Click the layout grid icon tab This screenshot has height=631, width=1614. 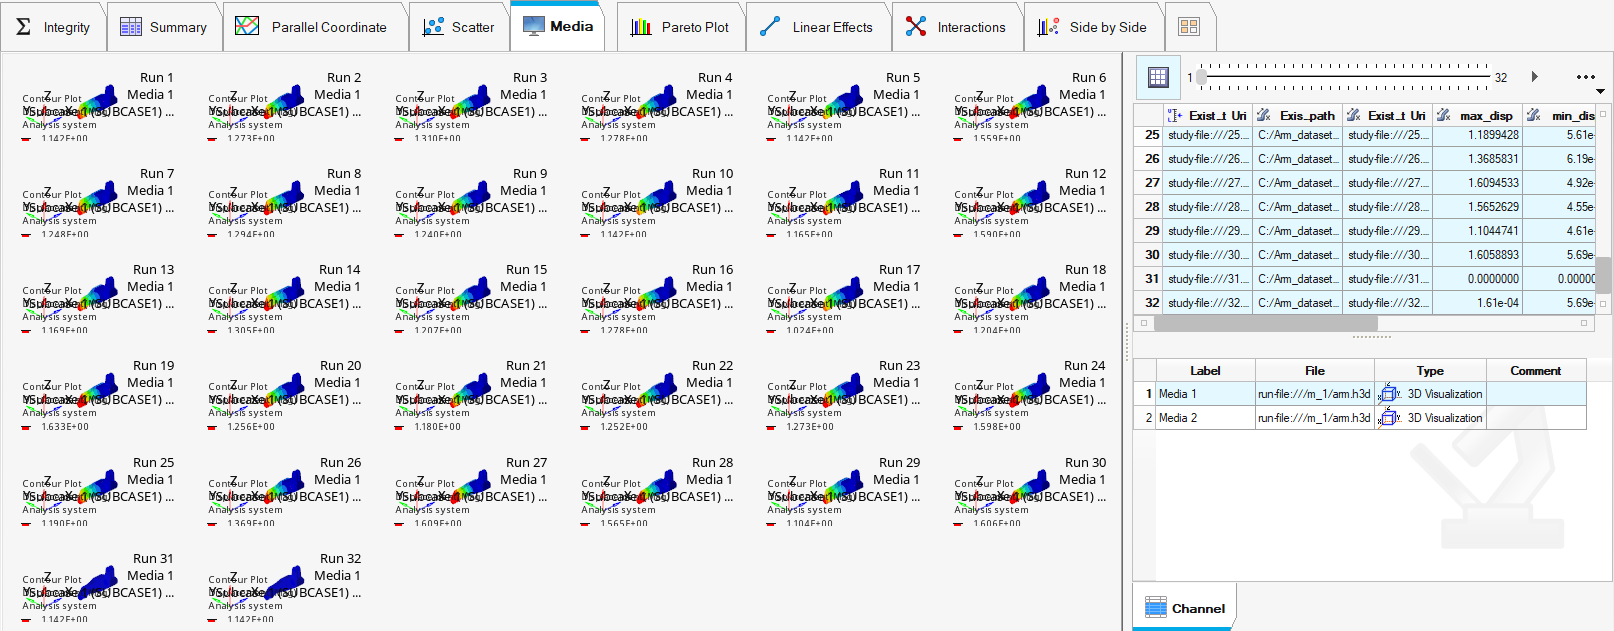pyautogui.click(x=1189, y=27)
